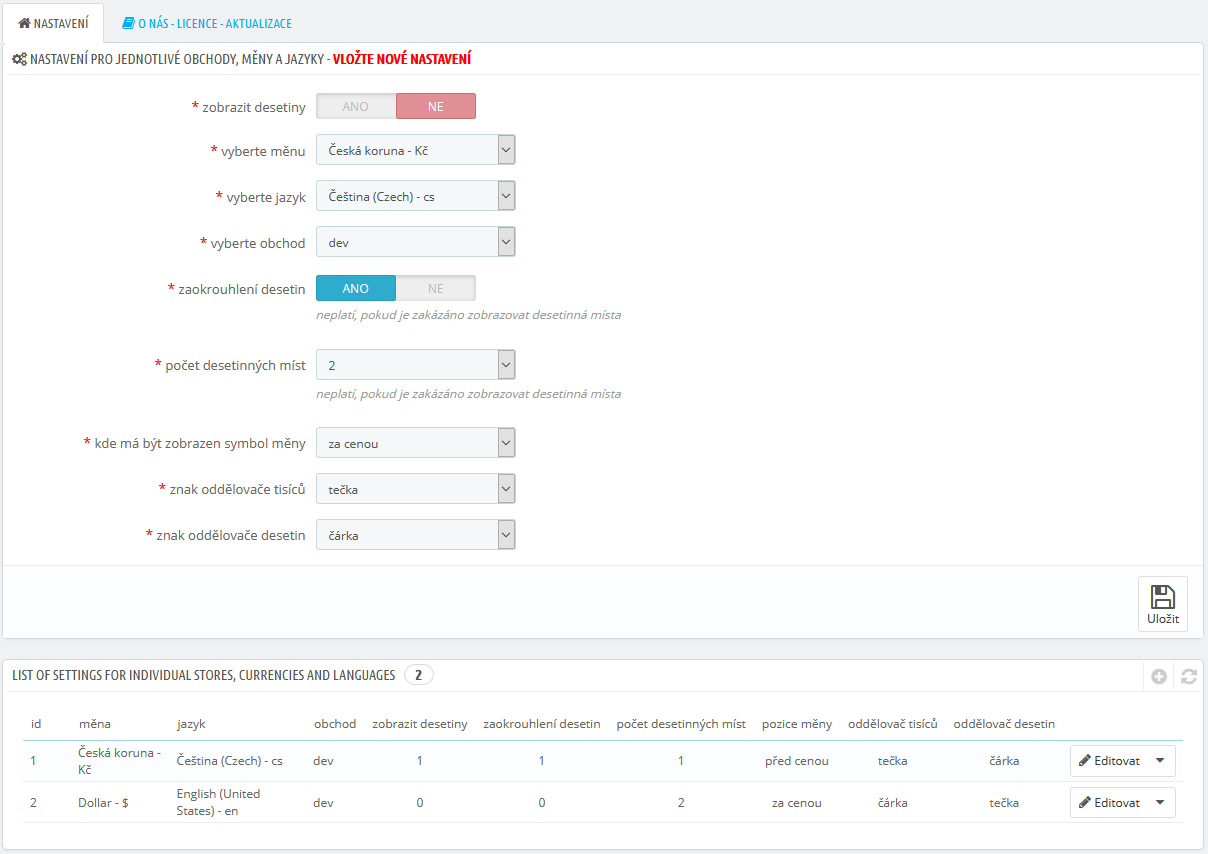Click the list count badge showing 2
Screen dimensions: 1208x854
(419, 676)
